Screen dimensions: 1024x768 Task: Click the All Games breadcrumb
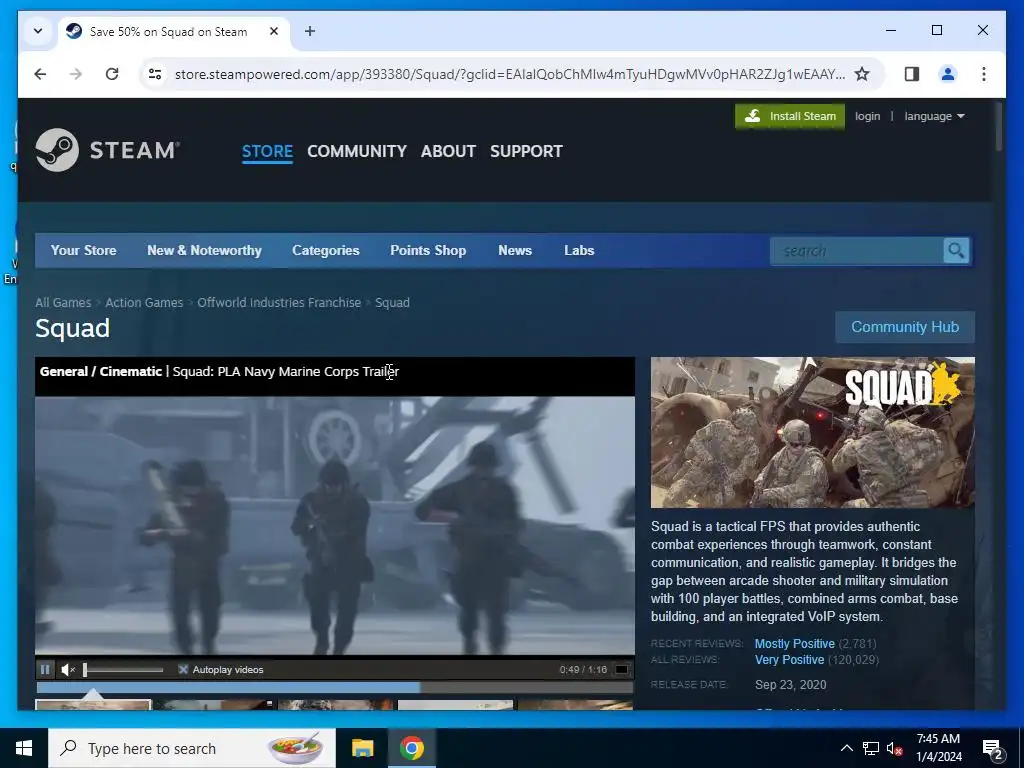pos(63,302)
